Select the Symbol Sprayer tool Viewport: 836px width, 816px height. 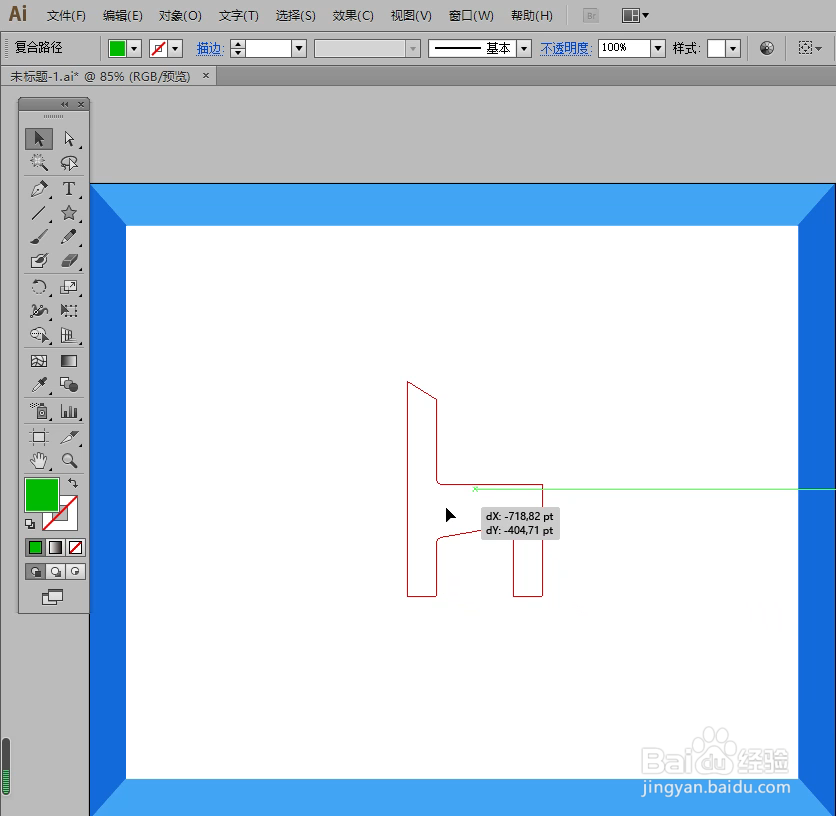(39, 411)
